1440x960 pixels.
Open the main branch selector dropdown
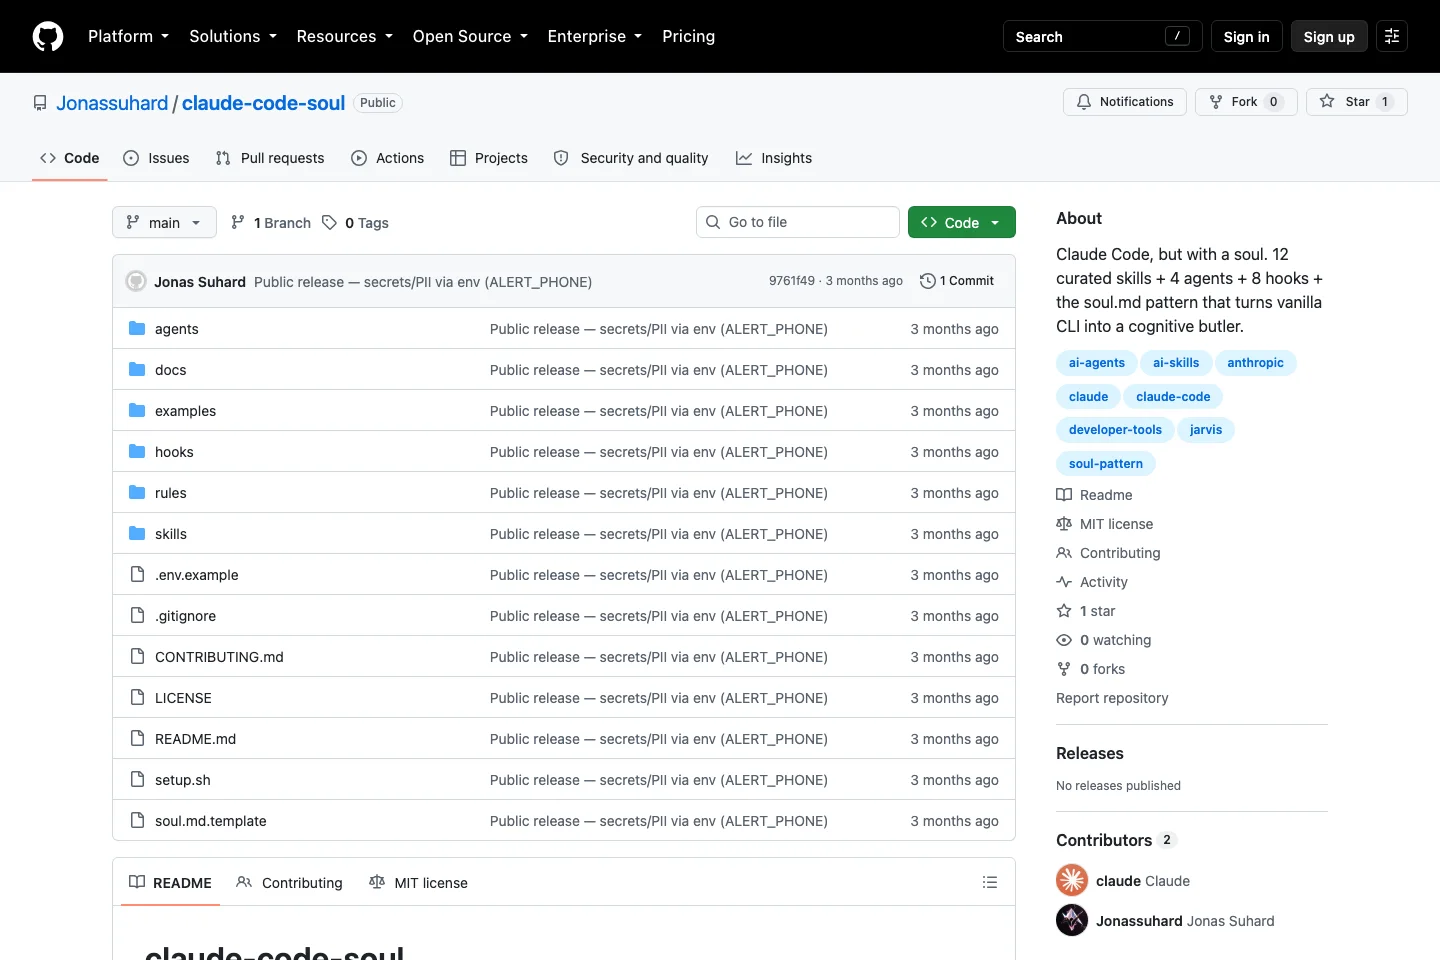click(164, 222)
